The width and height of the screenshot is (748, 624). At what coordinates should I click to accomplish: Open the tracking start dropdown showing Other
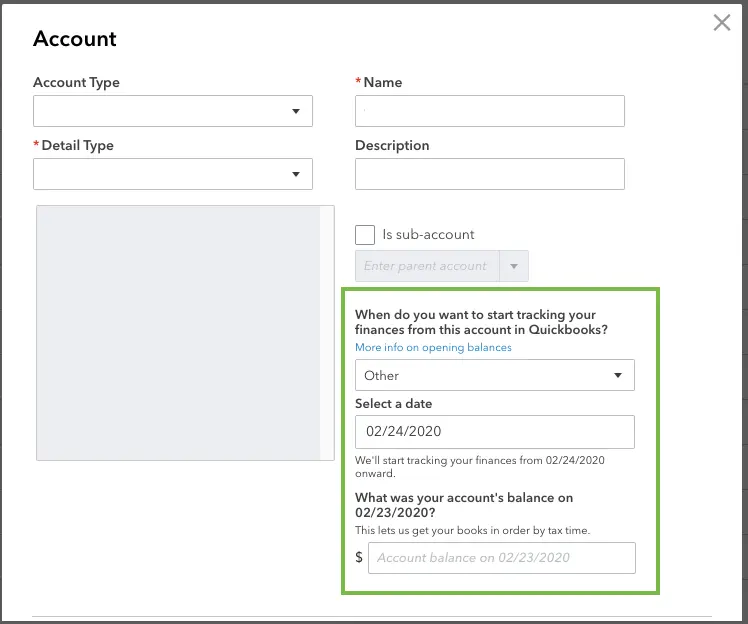(495, 375)
